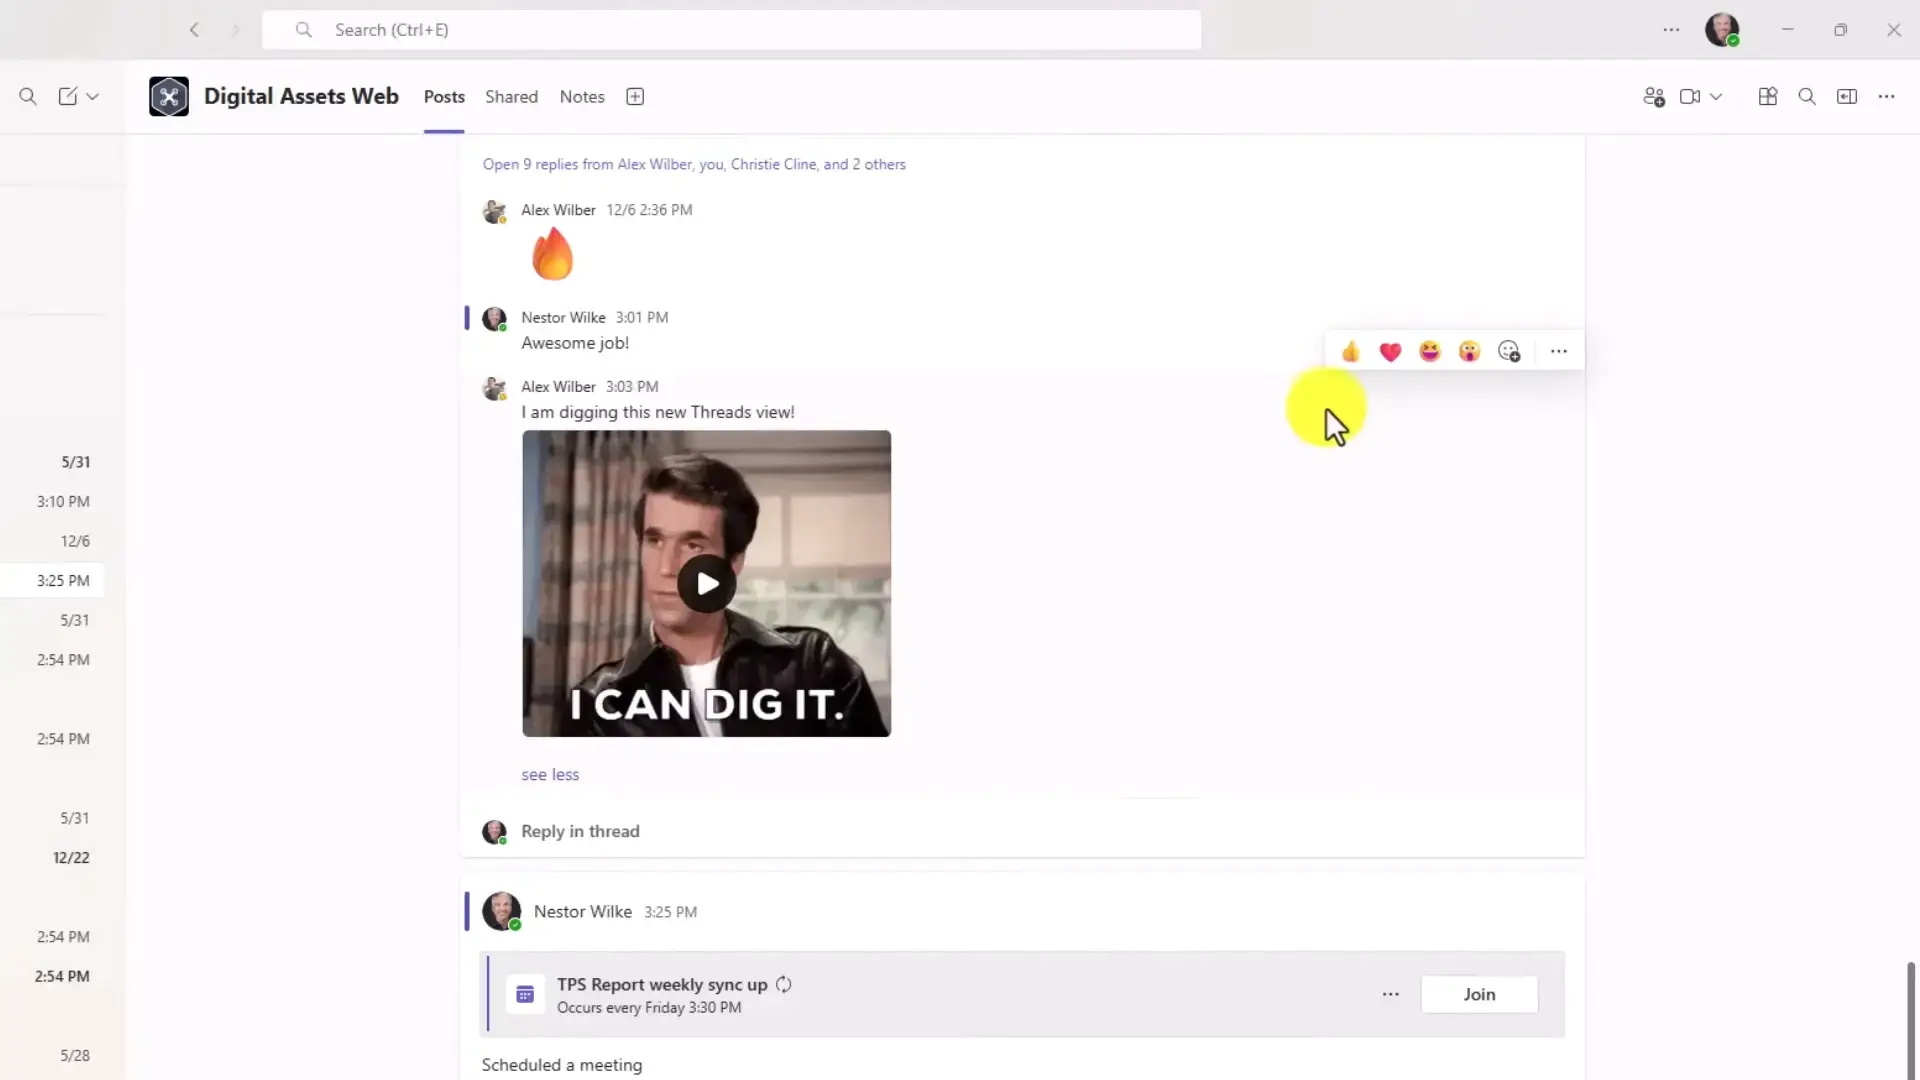This screenshot has width=1920, height=1080.
Task: Switch to the Shared tab
Action: pyautogui.click(x=511, y=97)
